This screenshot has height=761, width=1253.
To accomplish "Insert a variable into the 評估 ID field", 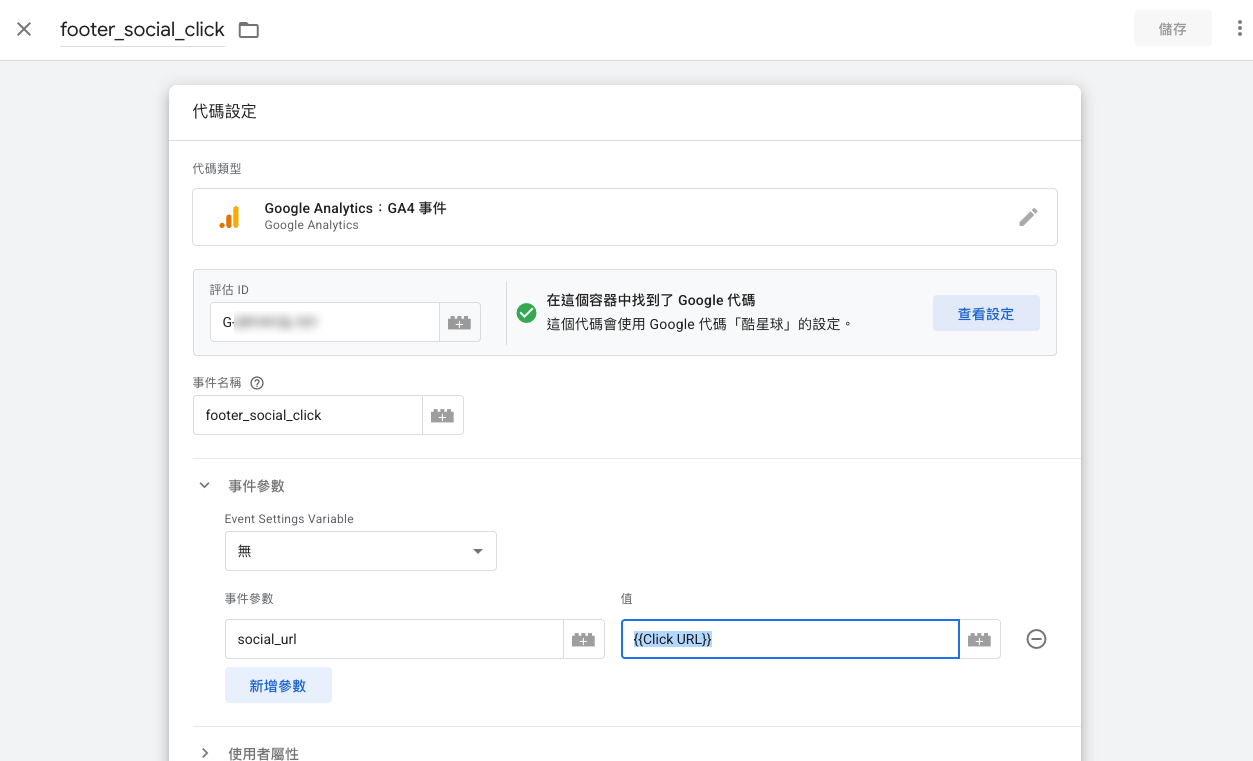I will click(460, 321).
